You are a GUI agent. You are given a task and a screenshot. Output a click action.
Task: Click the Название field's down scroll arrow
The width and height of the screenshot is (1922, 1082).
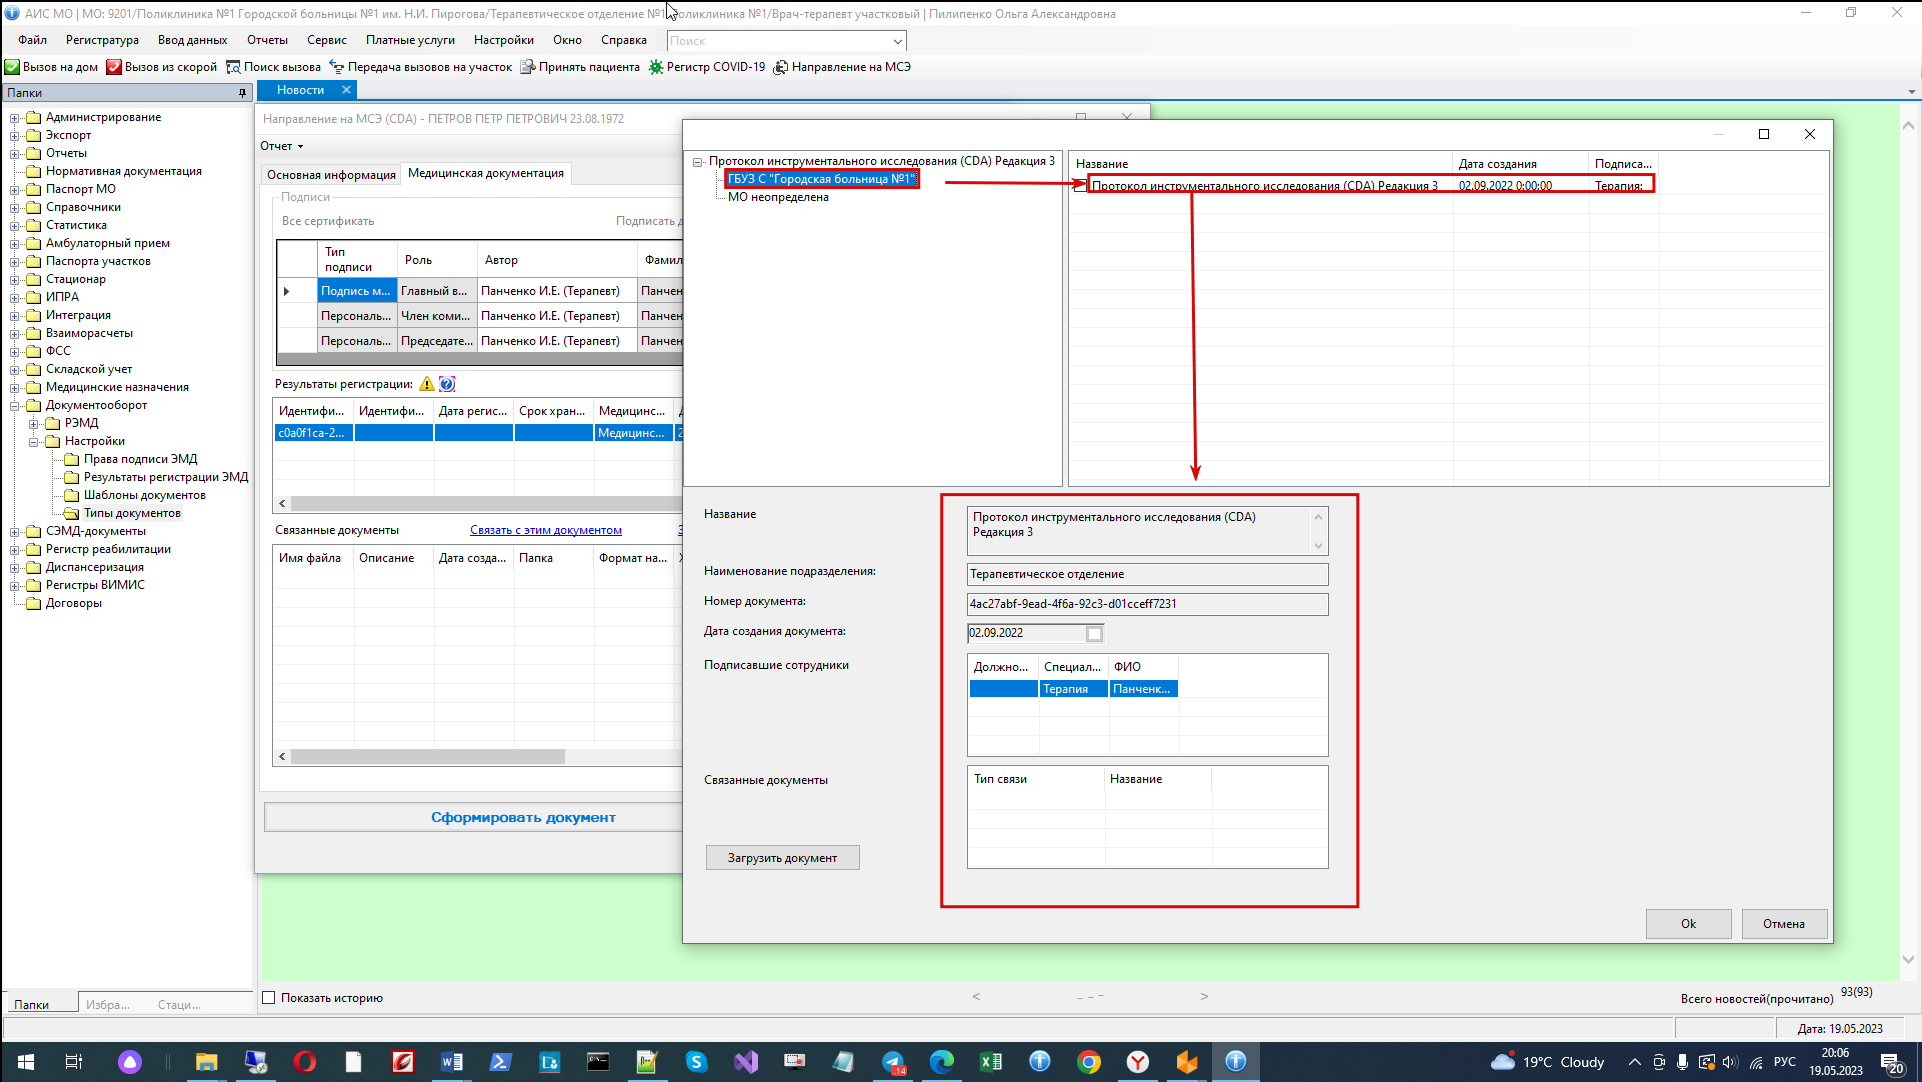1318,546
